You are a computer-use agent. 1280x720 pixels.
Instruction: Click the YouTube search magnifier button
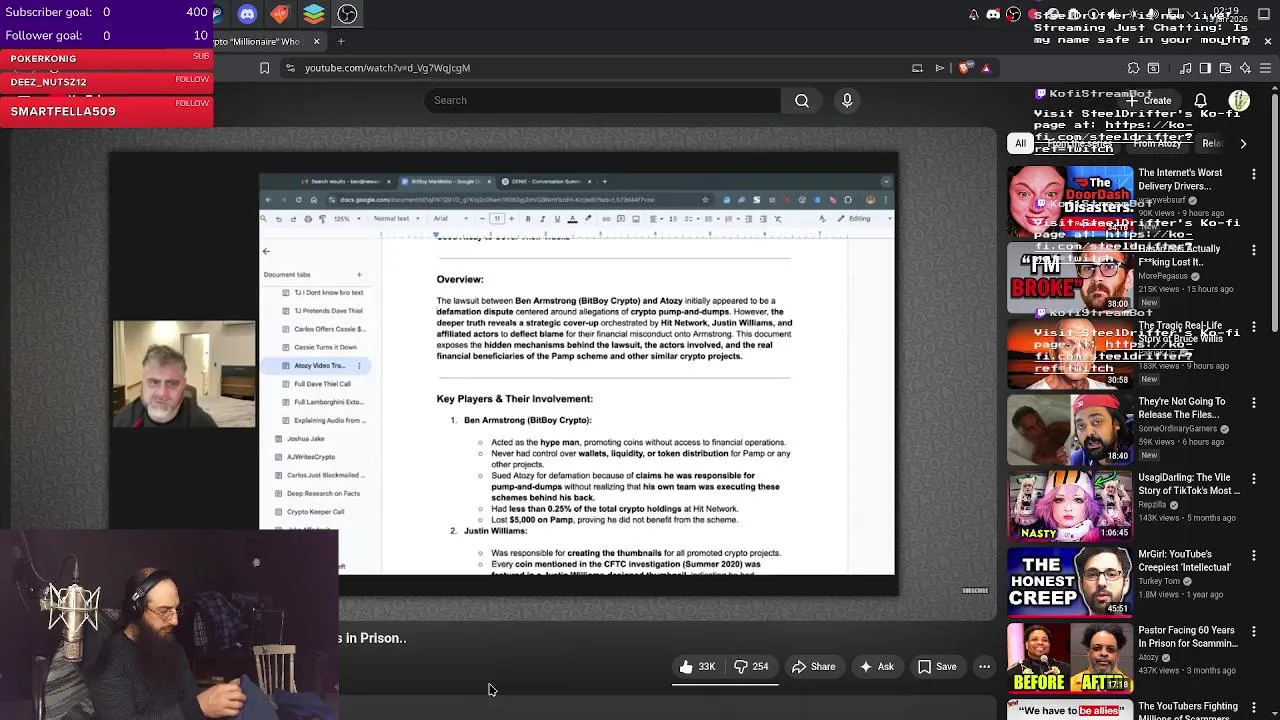(802, 100)
